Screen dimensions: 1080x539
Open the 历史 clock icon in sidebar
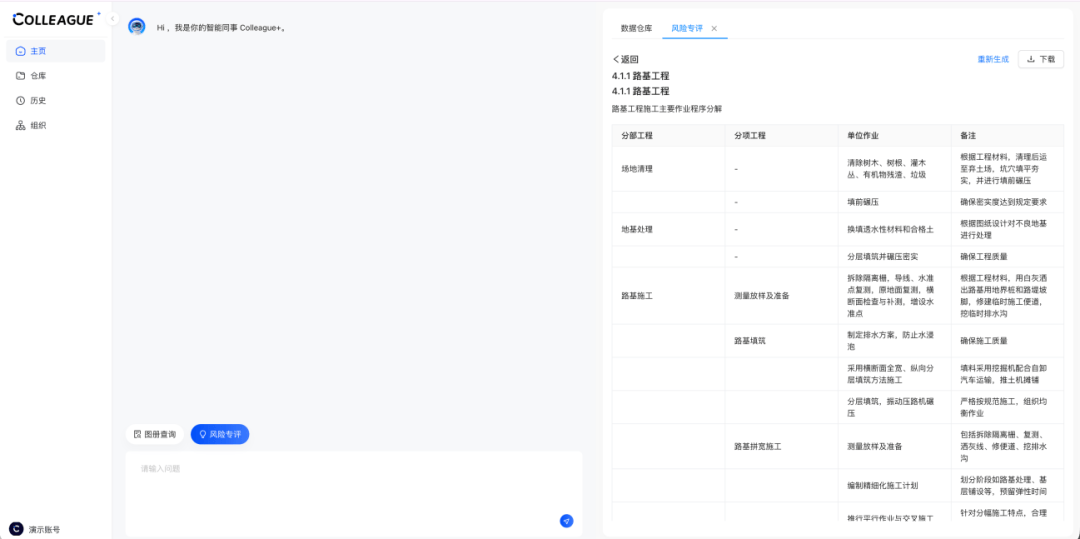point(21,101)
